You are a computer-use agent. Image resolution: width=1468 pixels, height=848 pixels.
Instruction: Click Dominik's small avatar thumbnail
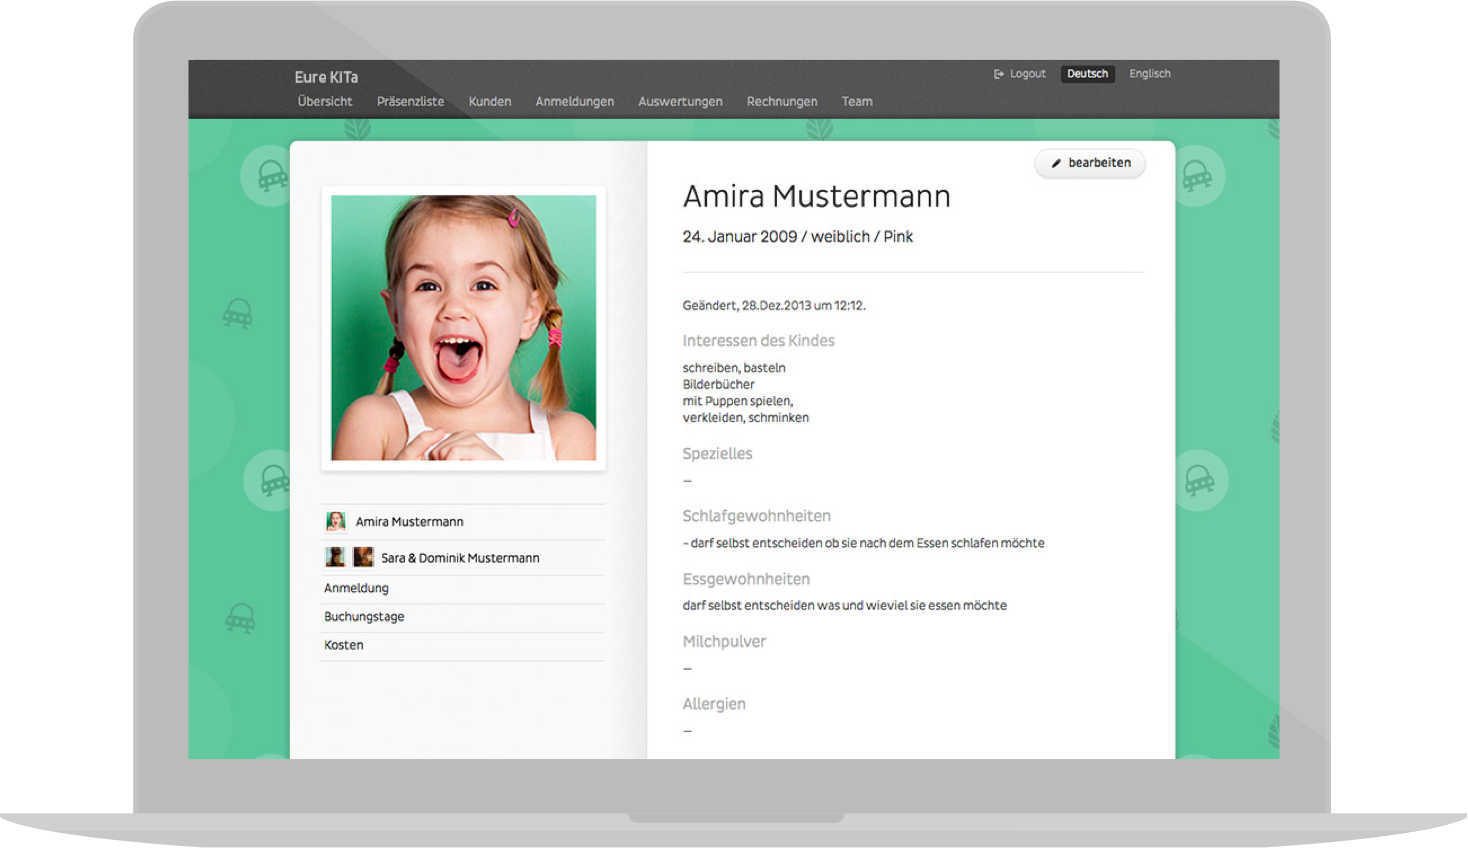363,558
